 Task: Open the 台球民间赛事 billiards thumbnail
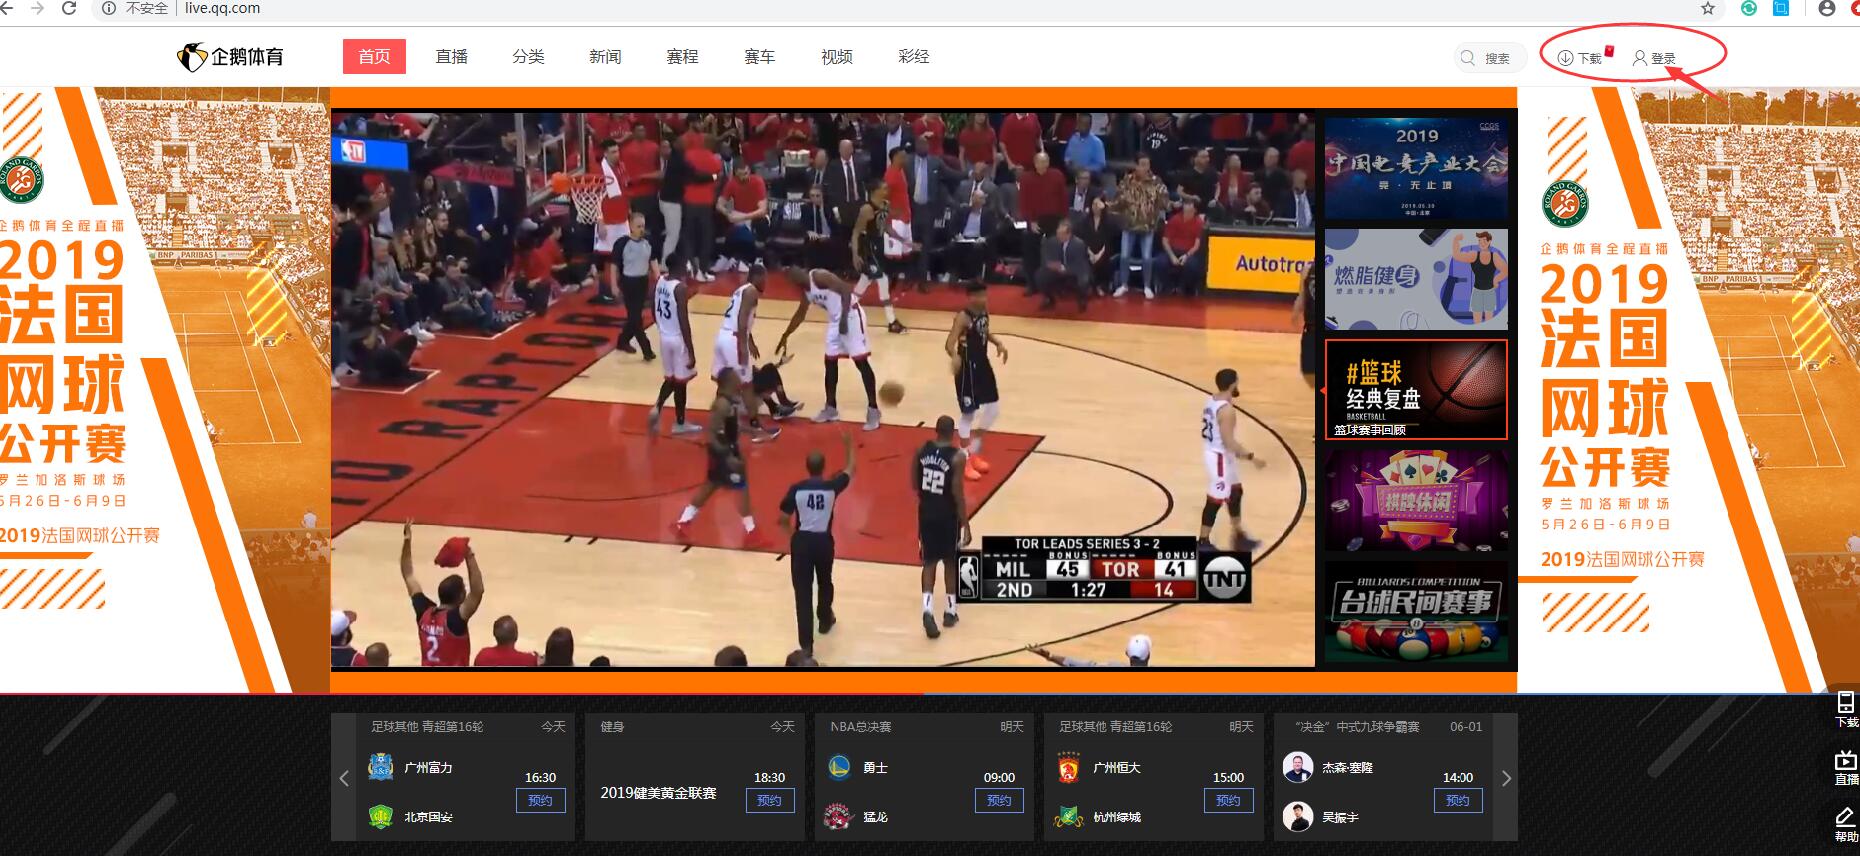(1416, 610)
